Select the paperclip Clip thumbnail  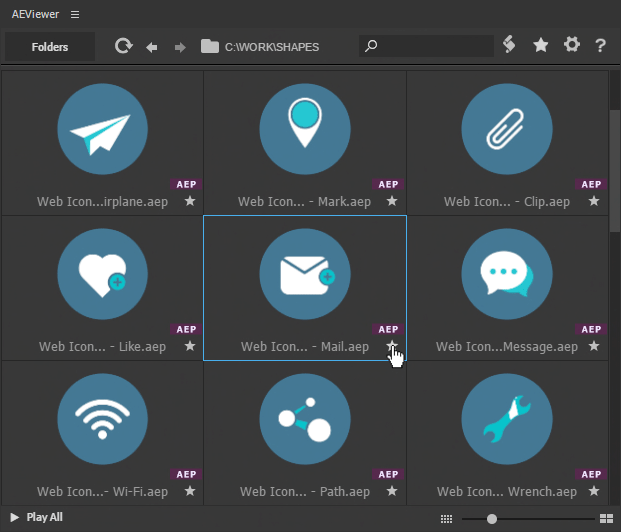click(507, 129)
